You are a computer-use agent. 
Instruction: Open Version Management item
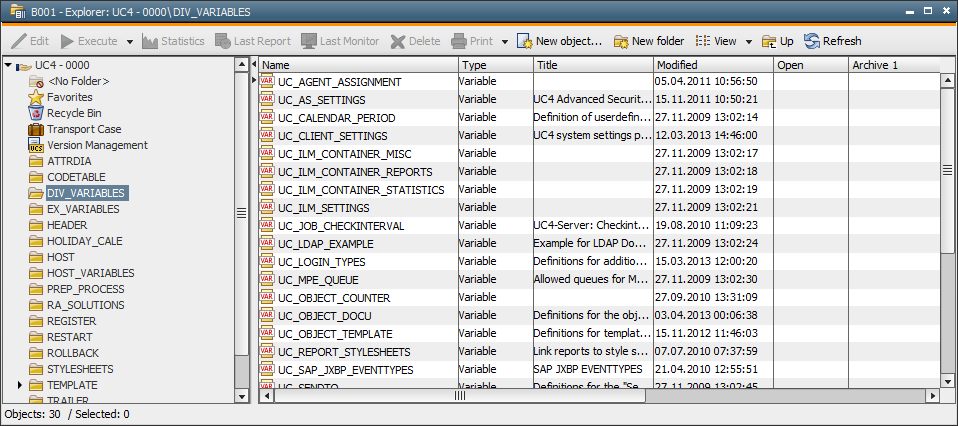88,145
